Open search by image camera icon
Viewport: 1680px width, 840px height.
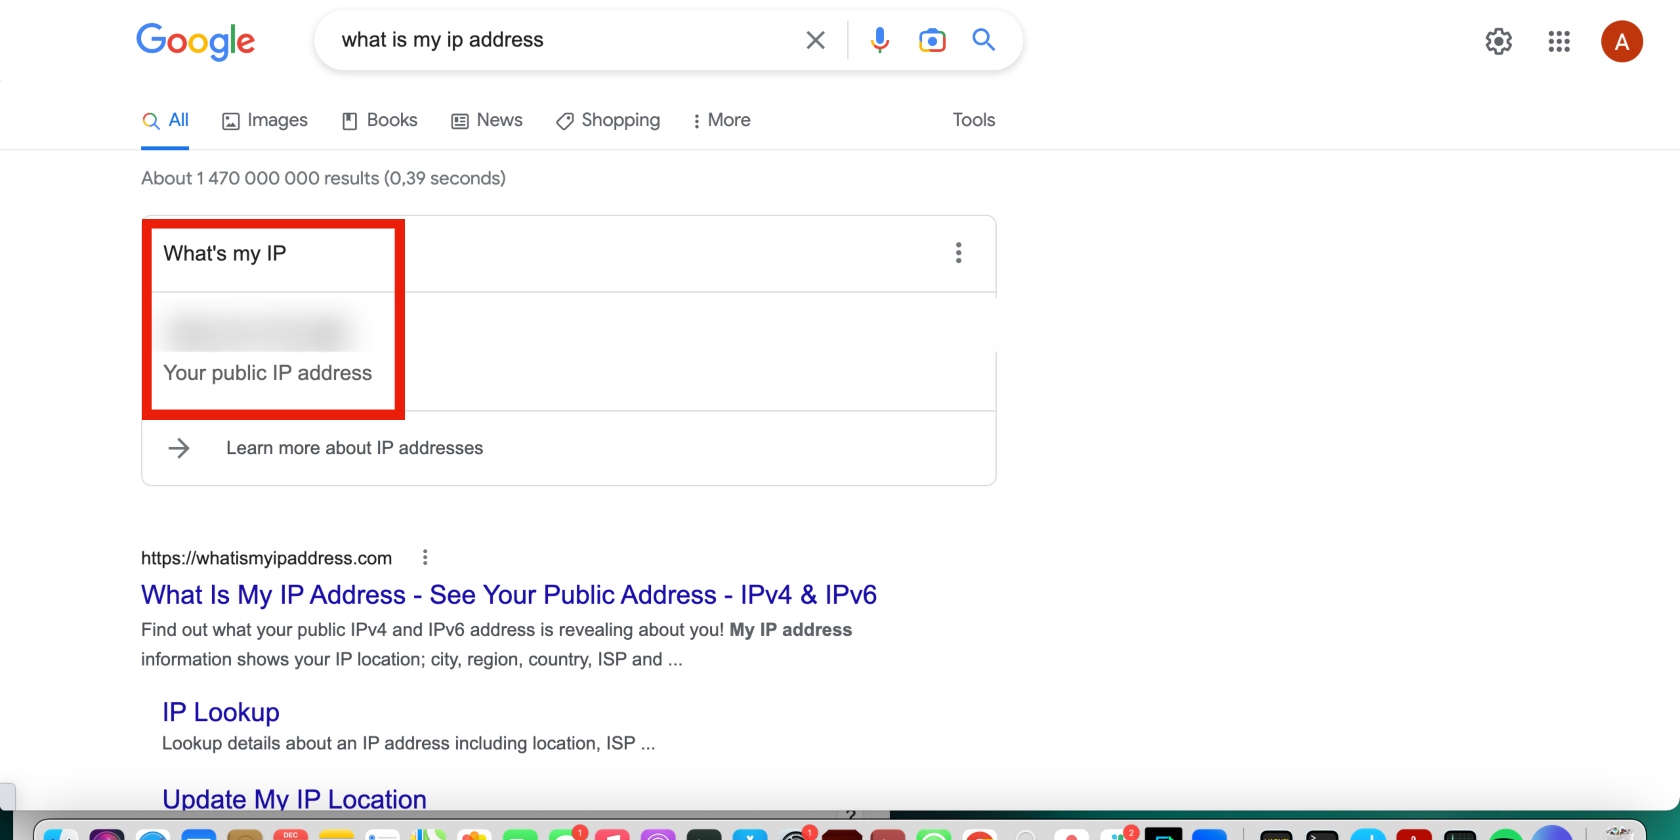click(932, 40)
